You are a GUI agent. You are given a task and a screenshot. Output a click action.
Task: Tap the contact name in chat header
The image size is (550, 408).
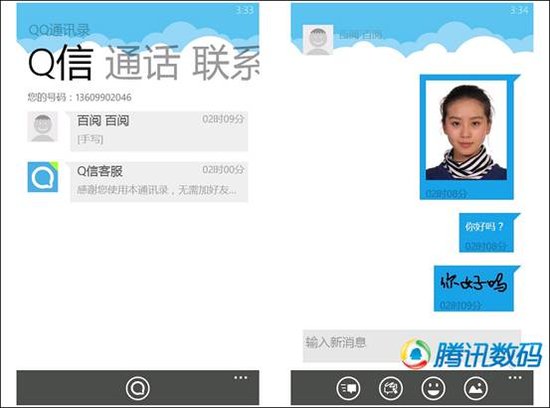[x=360, y=35]
